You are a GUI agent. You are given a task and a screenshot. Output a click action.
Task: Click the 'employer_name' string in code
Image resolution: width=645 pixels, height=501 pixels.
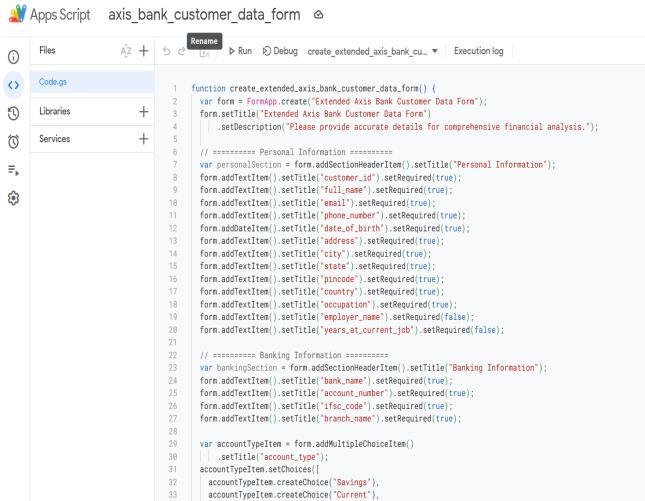point(354,317)
